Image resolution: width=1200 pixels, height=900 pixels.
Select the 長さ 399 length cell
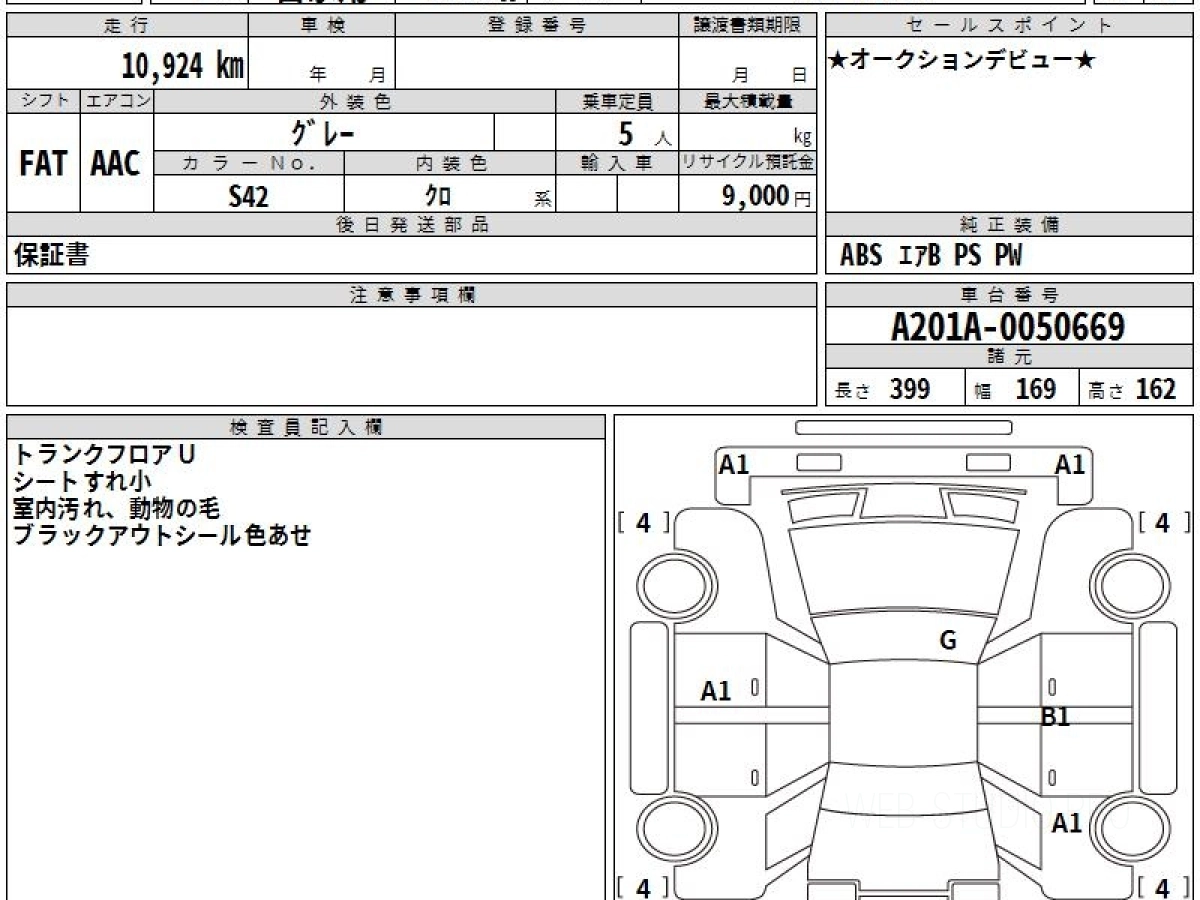coord(894,389)
